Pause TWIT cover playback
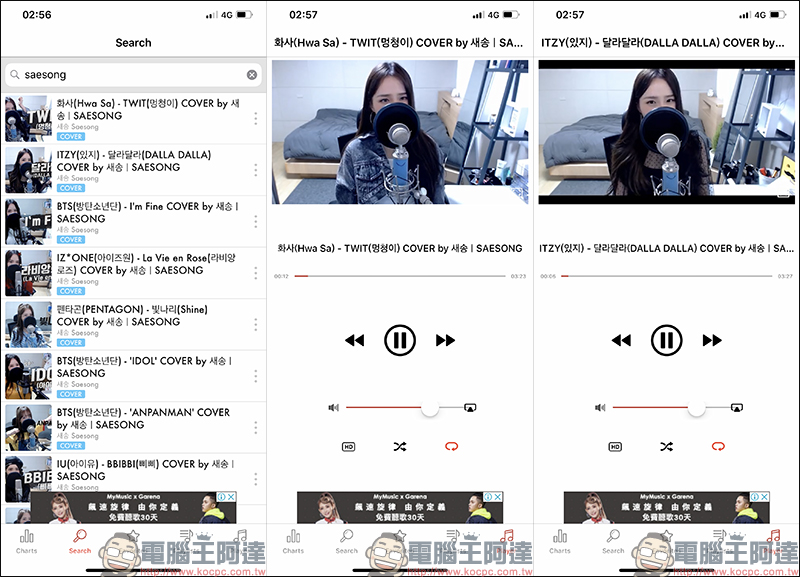The width and height of the screenshot is (800, 577). [400, 340]
